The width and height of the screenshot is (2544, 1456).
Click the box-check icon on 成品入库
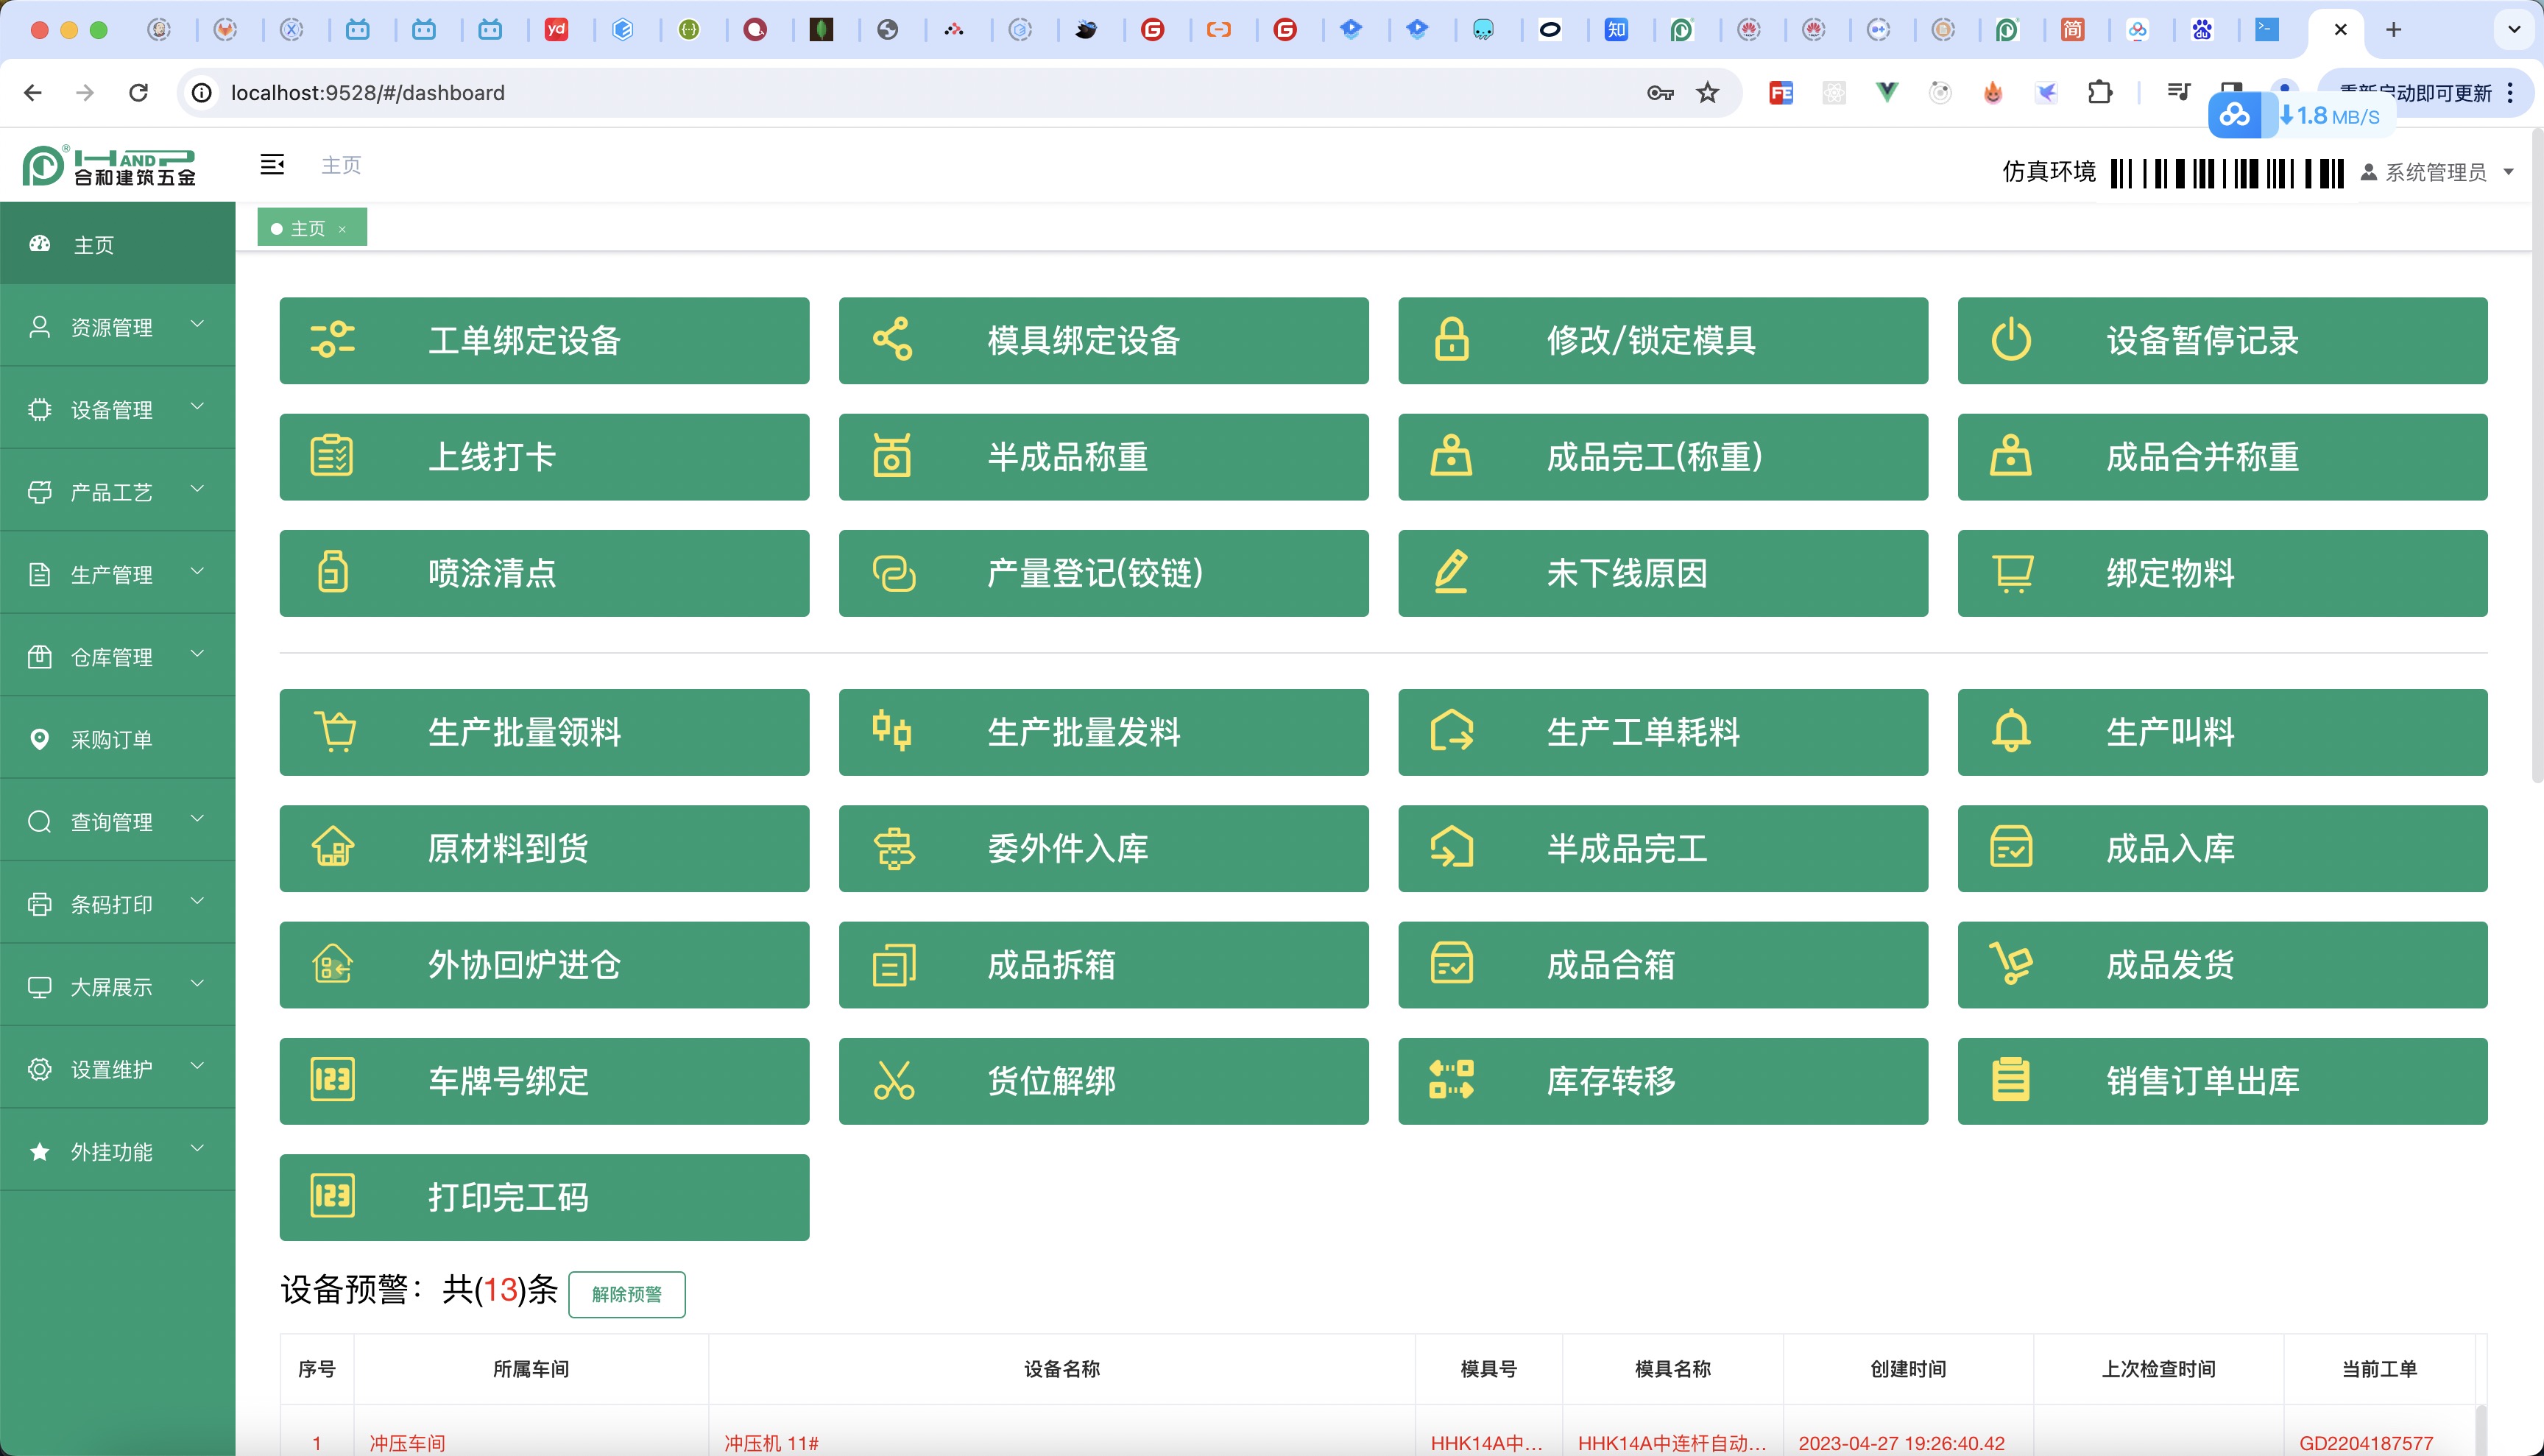tap(2010, 847)
